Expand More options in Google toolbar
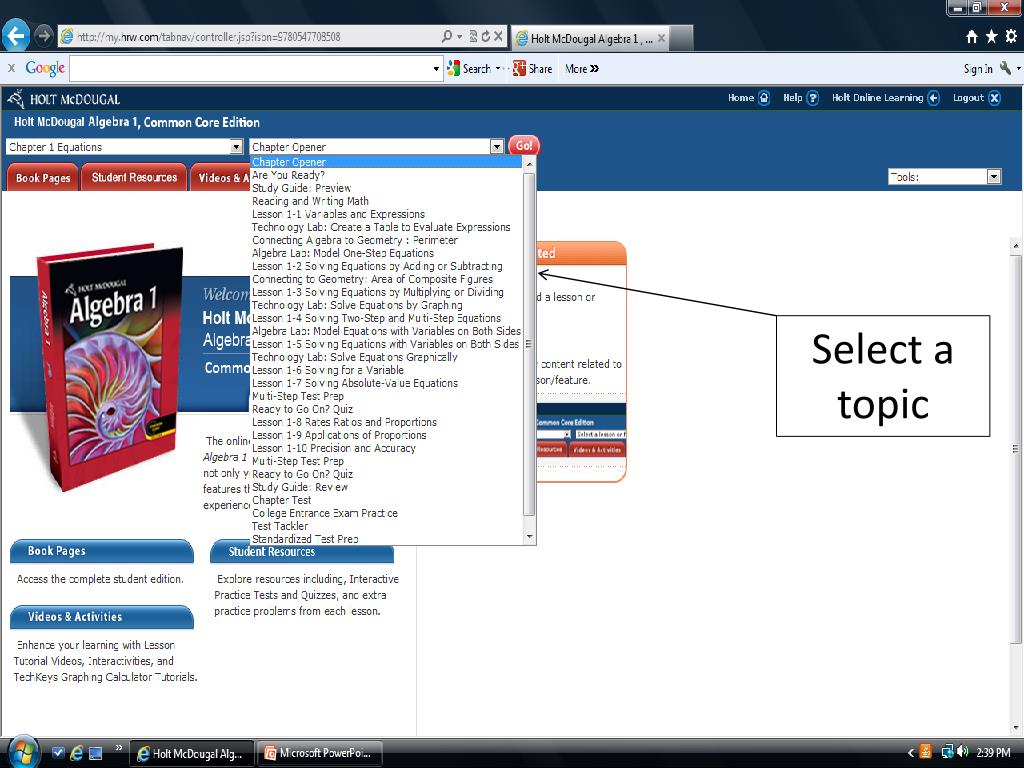Viewport: 1024px width, 768px height. [x=582, y=69]
